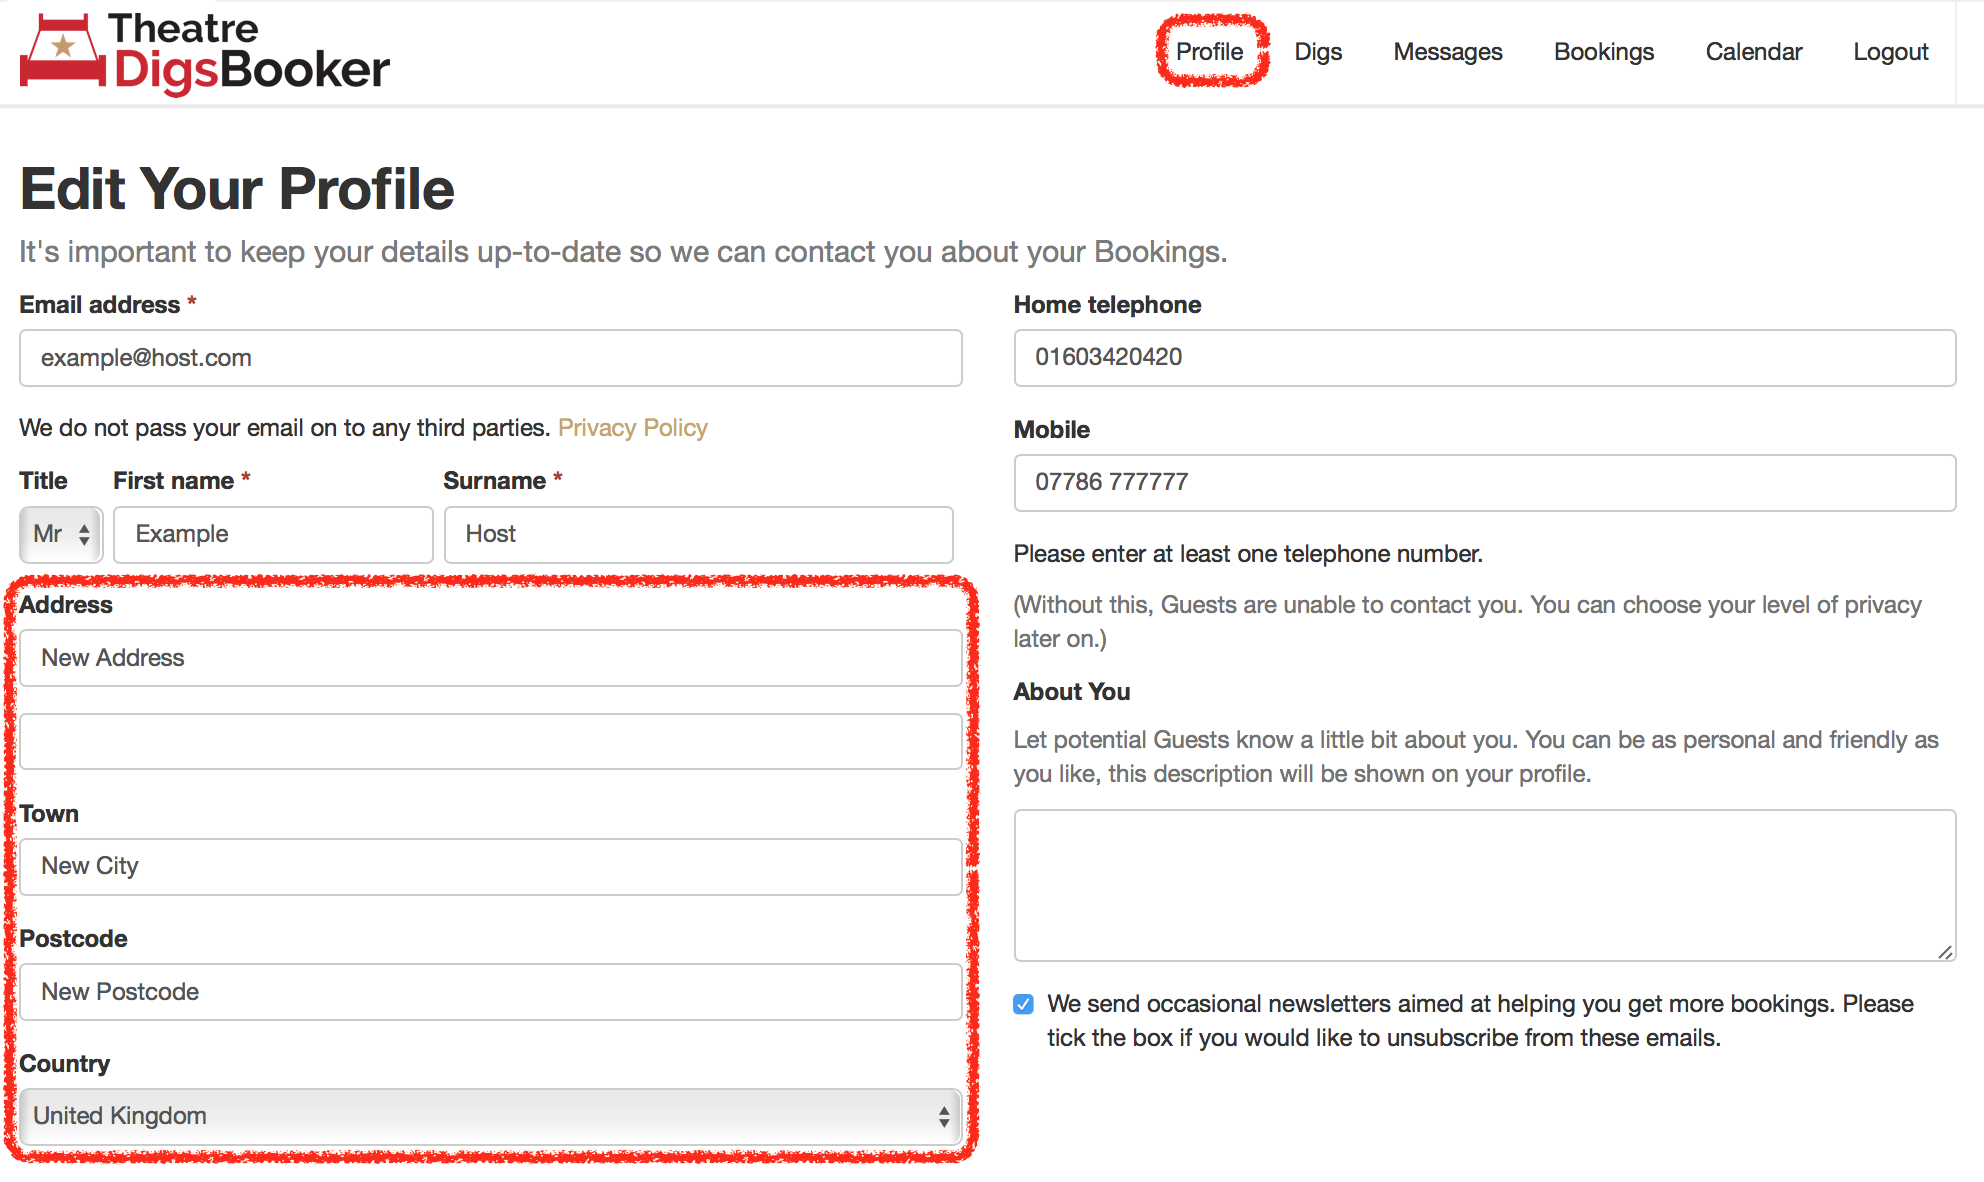This screenshot has height=1182, width=1984.
Task: Open the Profile menu item
Action: (x=1210, y=52)
